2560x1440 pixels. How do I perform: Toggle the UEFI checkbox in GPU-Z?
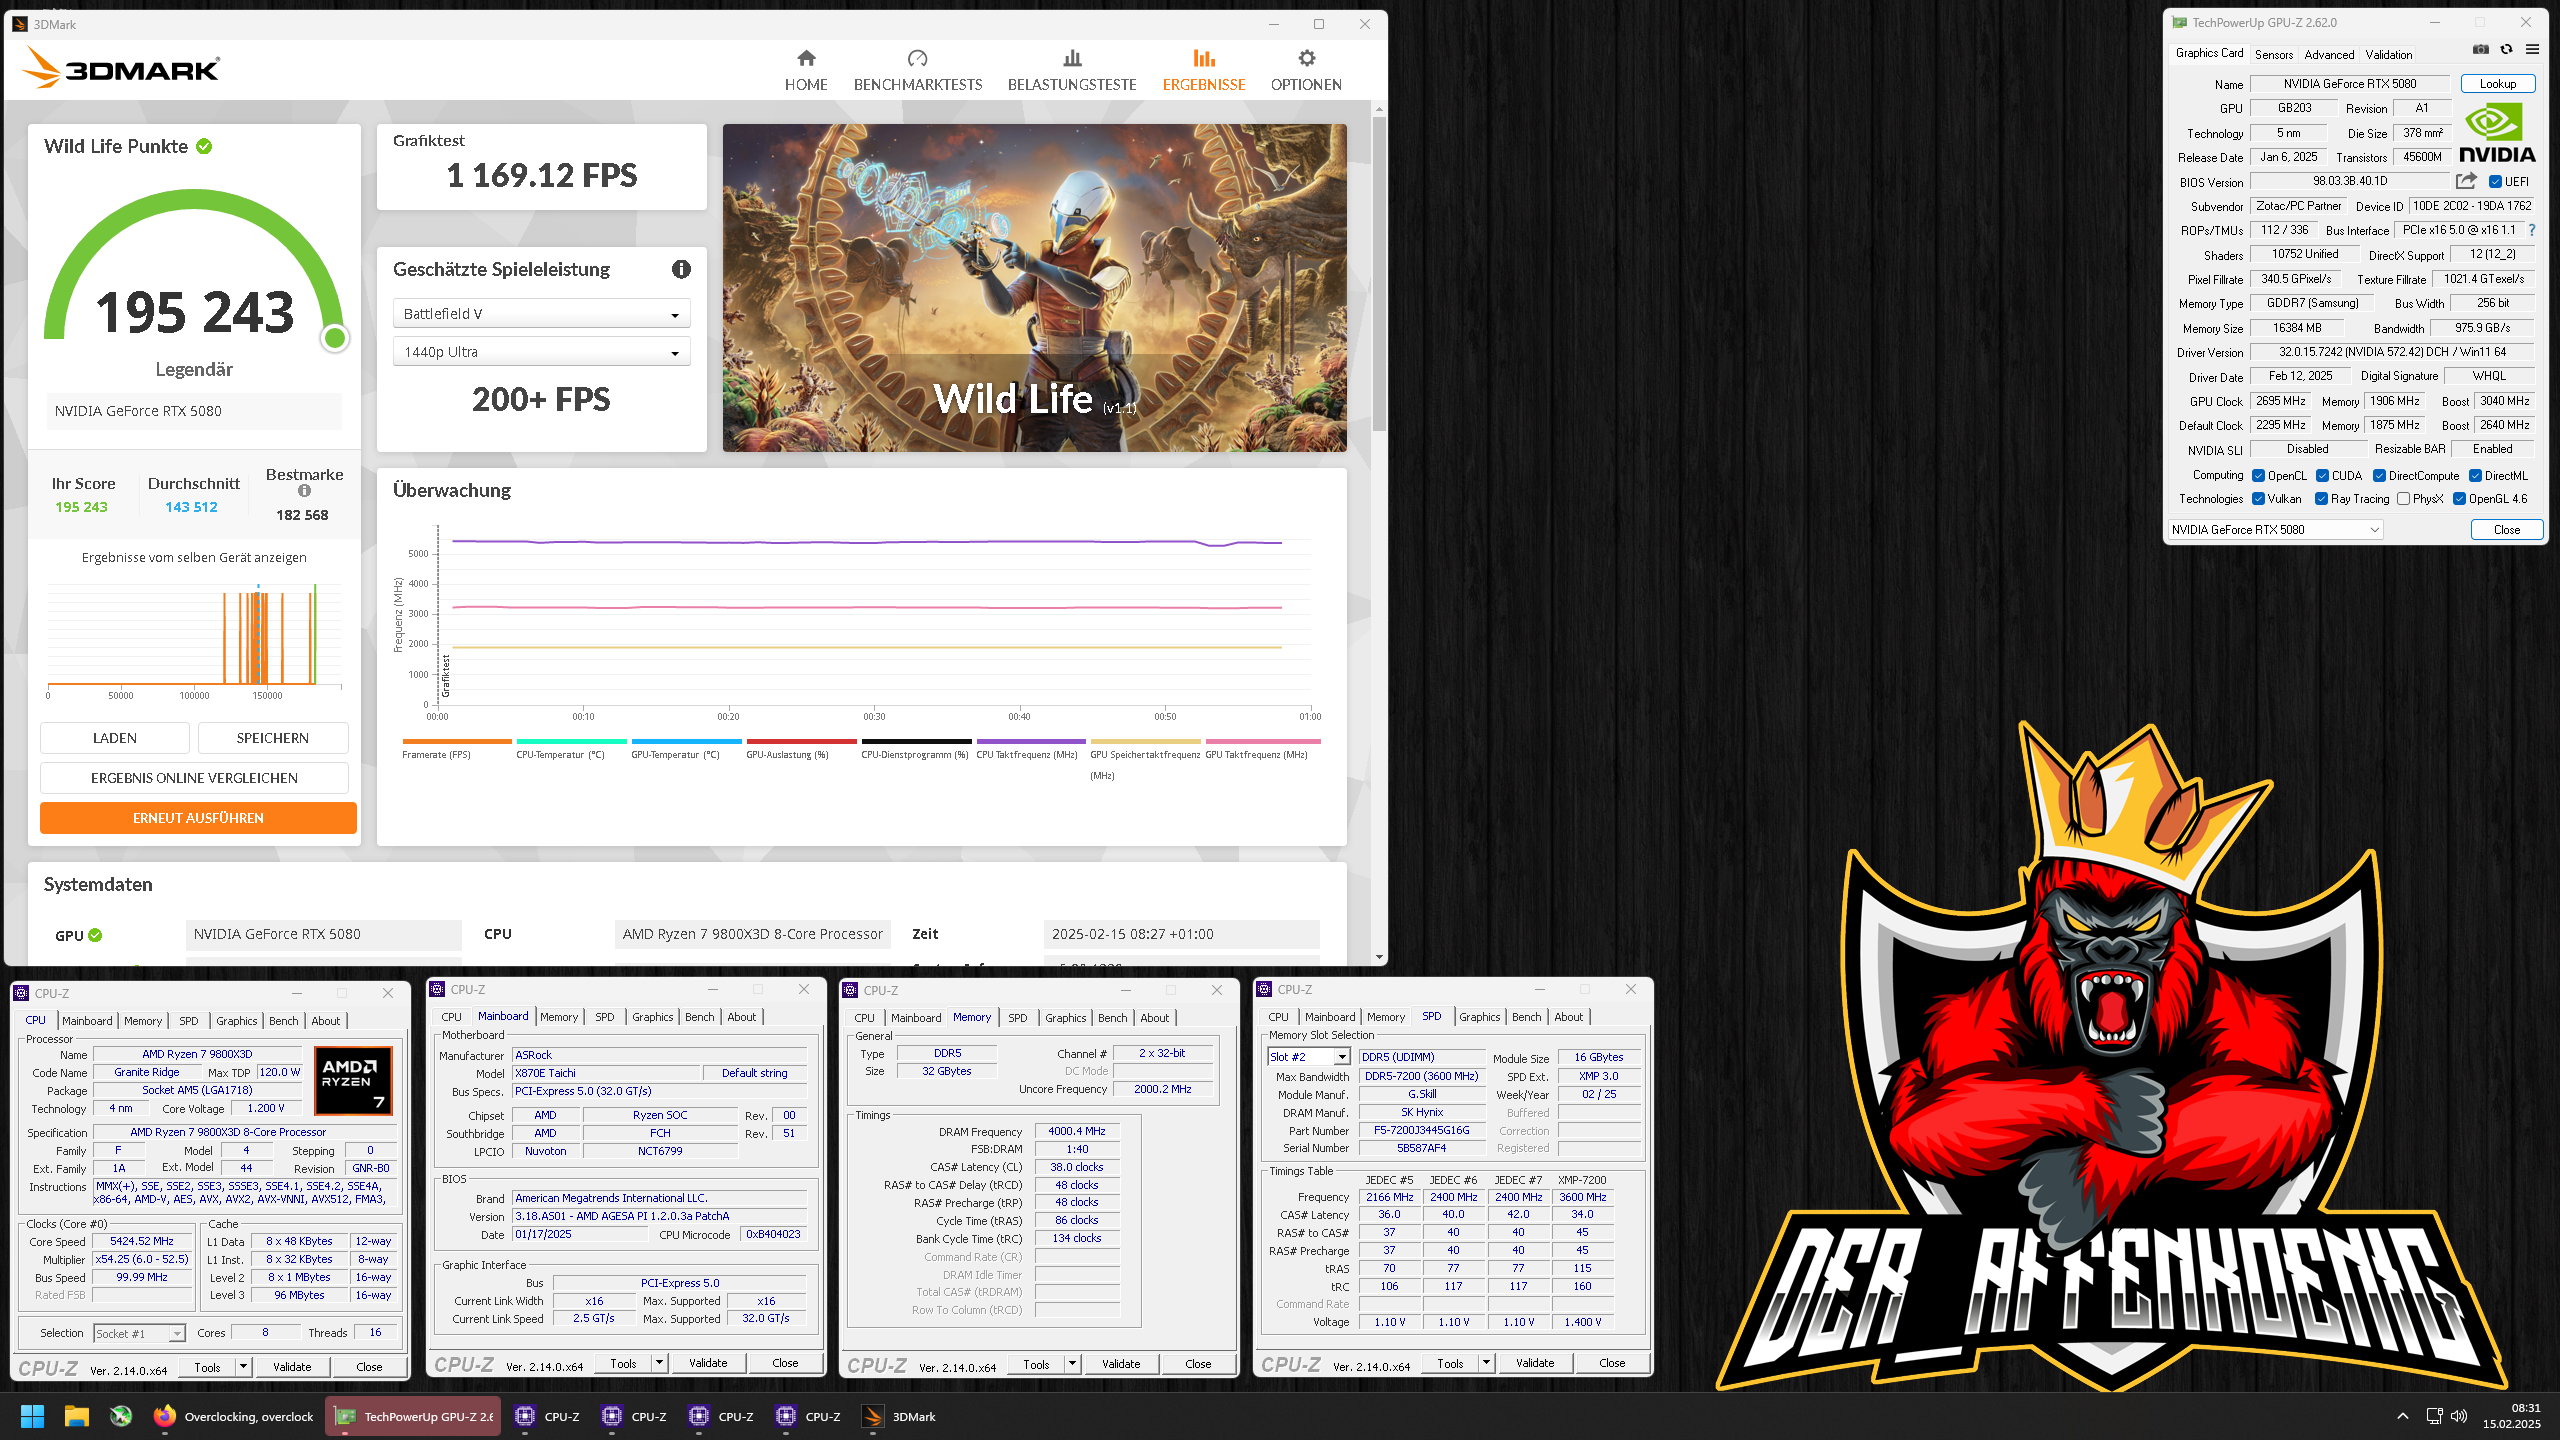pyautogui.click(x=2495, y=182)
